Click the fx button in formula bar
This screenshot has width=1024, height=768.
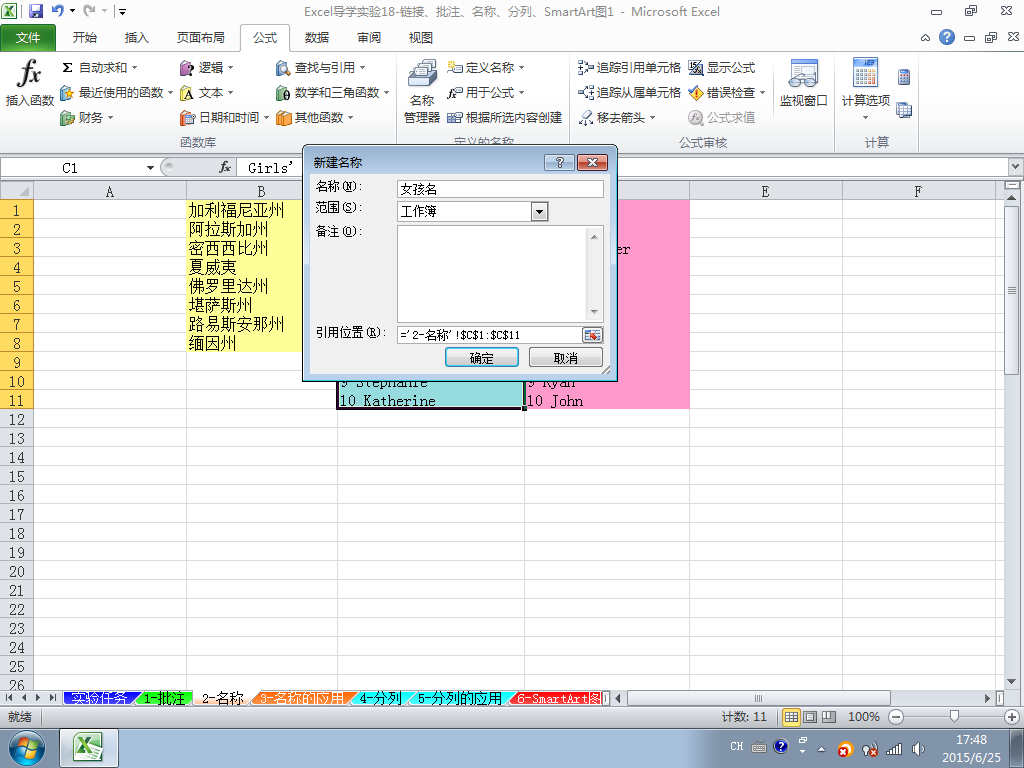[225, 168]
